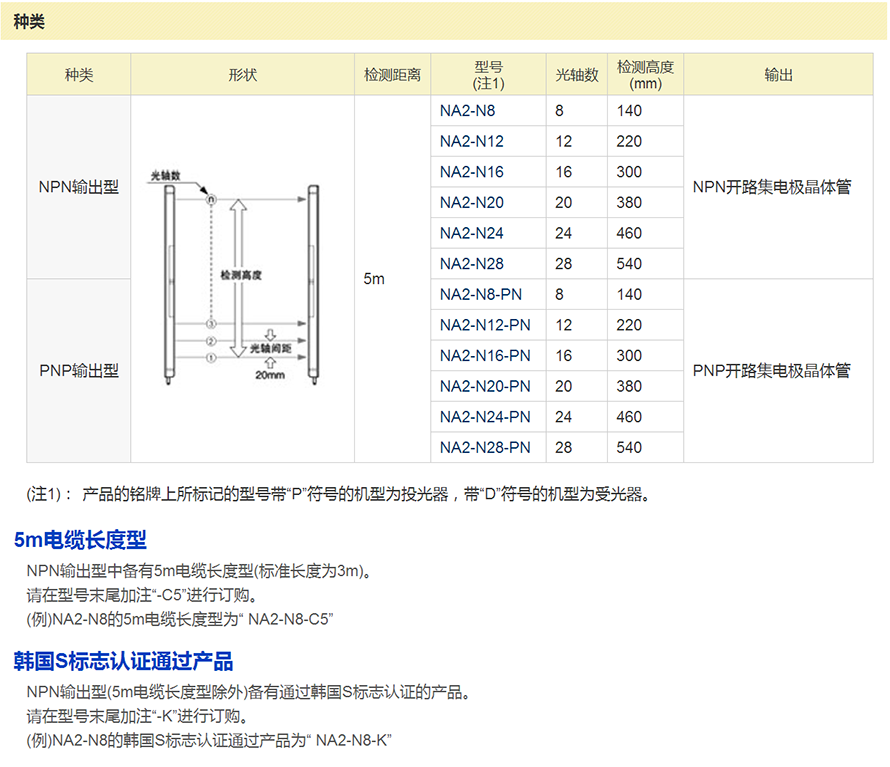Viewport: 890px width, 767px height.
Task: Click the NPN开路集电极晶体管 output cell
Action: [x=772, y=187]
